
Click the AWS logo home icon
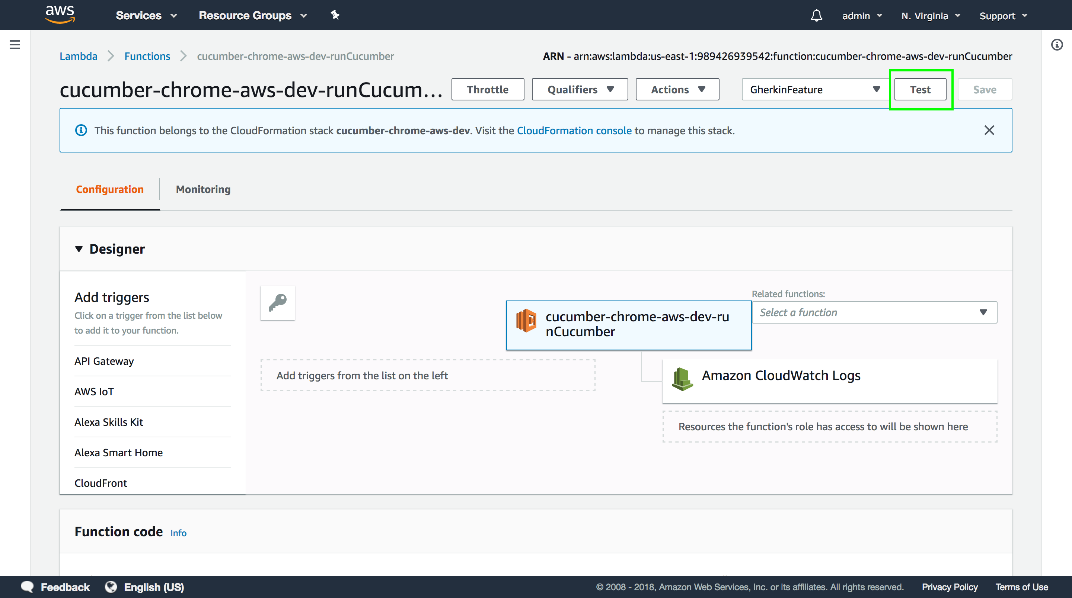pyautogui.click(x=59, y=15)
